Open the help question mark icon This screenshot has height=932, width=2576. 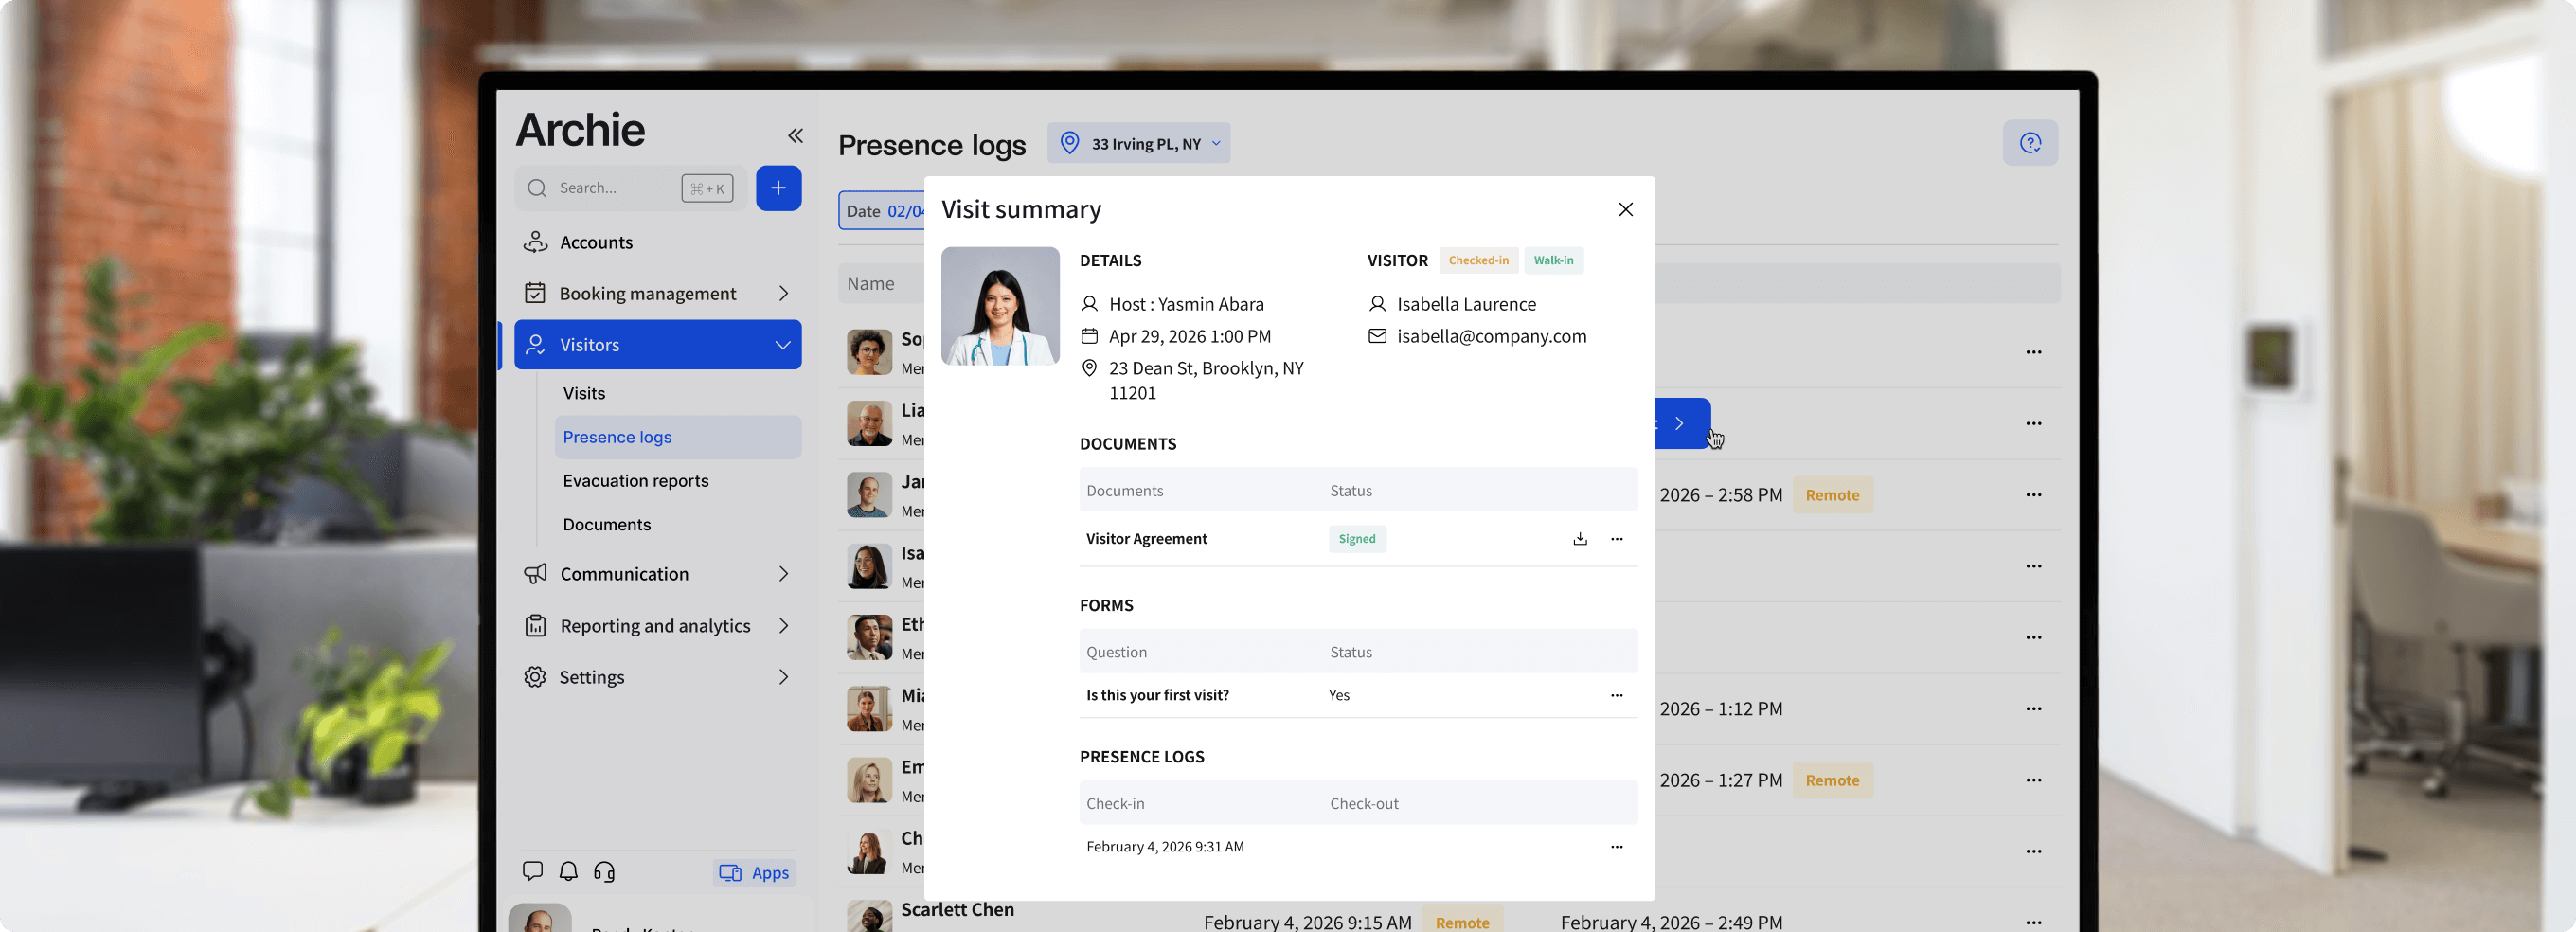(2029, 143)
